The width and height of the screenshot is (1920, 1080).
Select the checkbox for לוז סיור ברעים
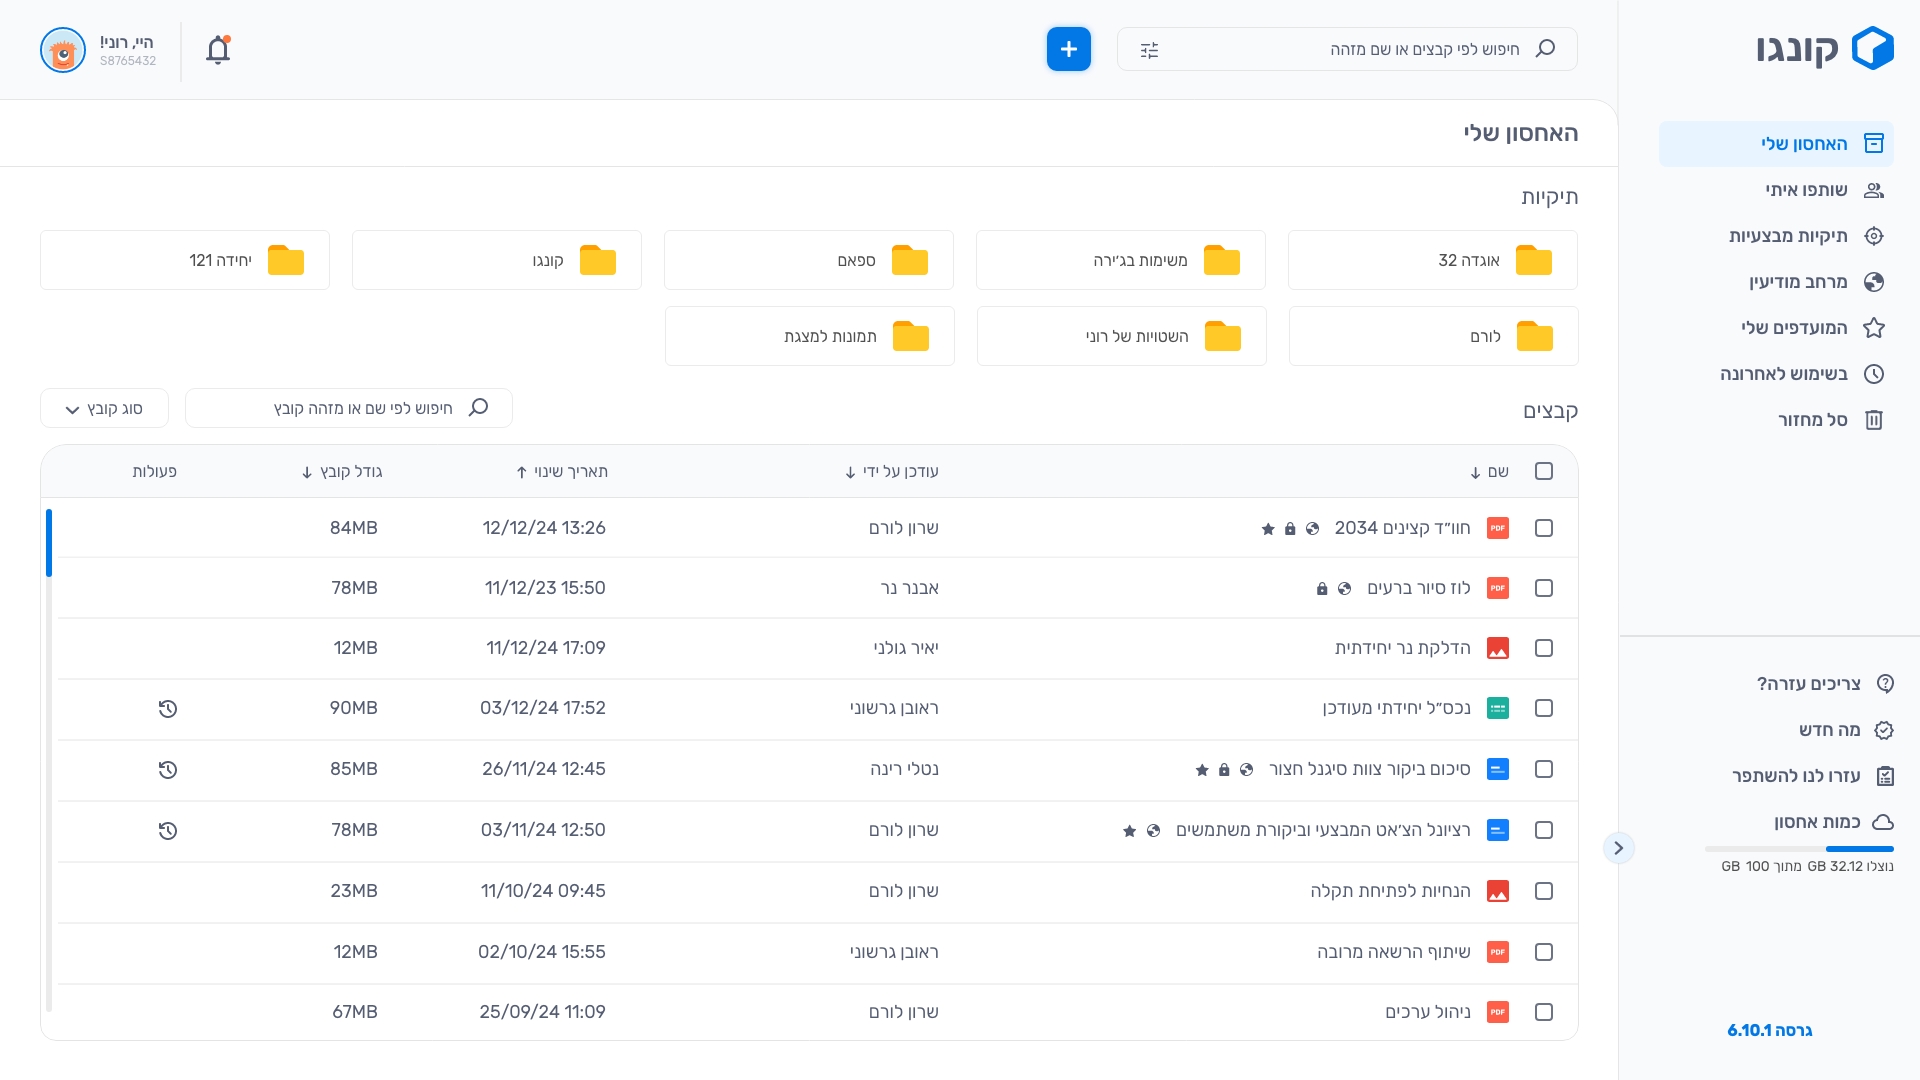tap(1544, 588)
